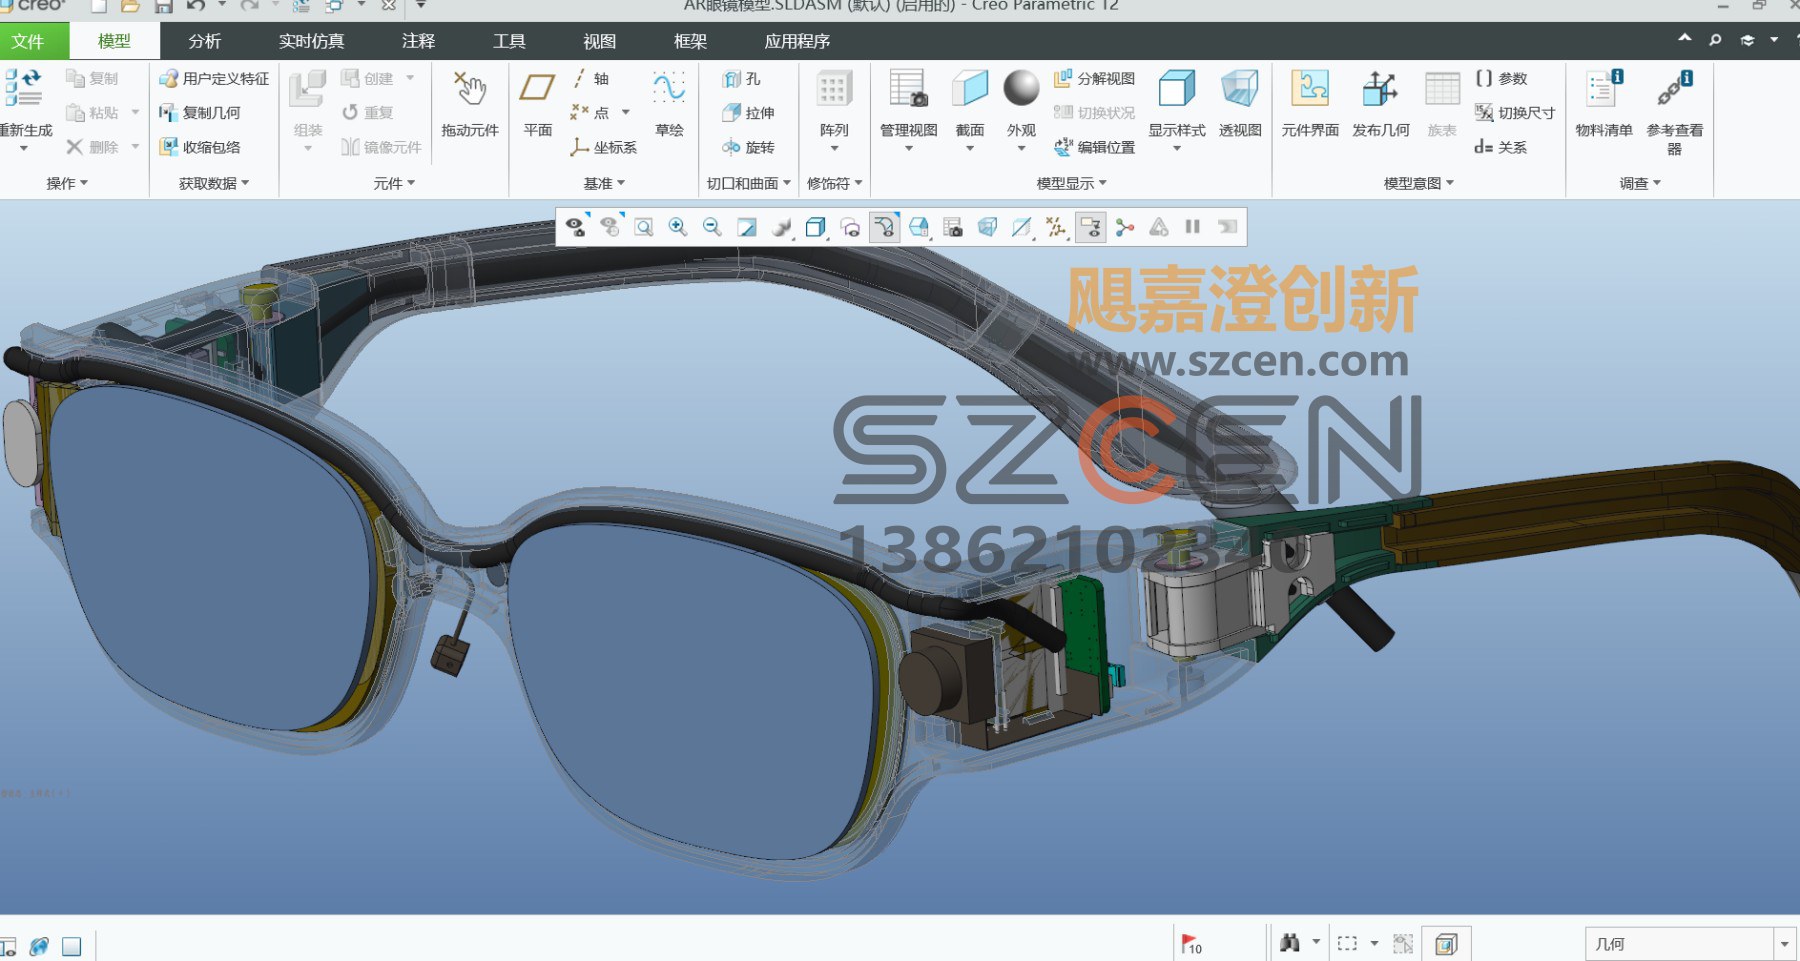1800x961 pixels.
Task: Expand the 模型显示 group dropdown
Action: [1072, 183]
